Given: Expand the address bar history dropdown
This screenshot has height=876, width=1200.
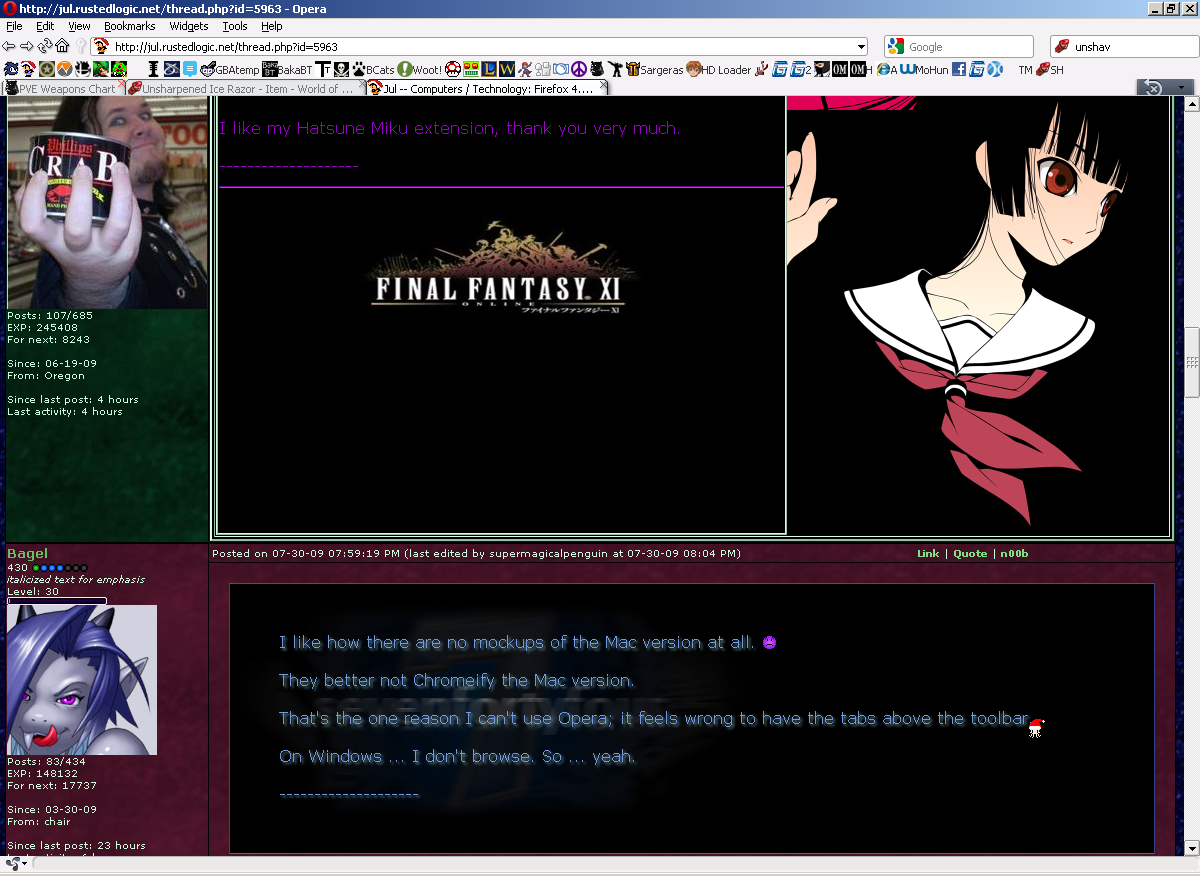Looking at the screenshot, I should pyautogui.click(x=861, y=47).
